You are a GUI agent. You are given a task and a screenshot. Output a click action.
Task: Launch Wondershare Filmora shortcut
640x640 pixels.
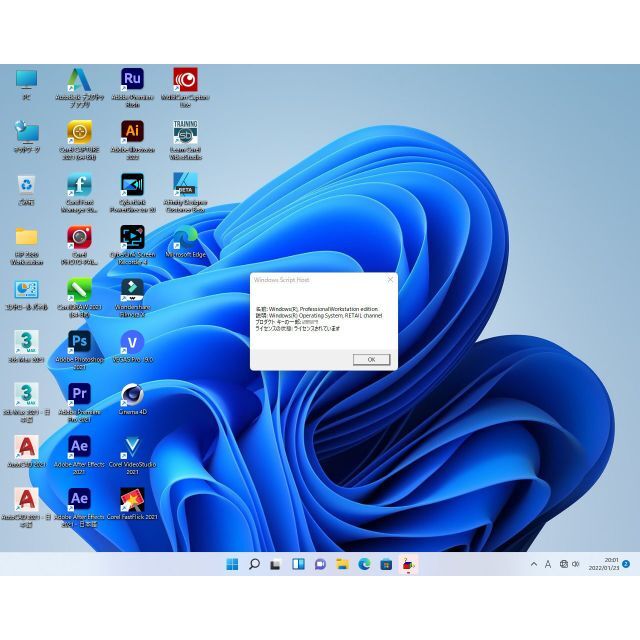pos(132,298)
